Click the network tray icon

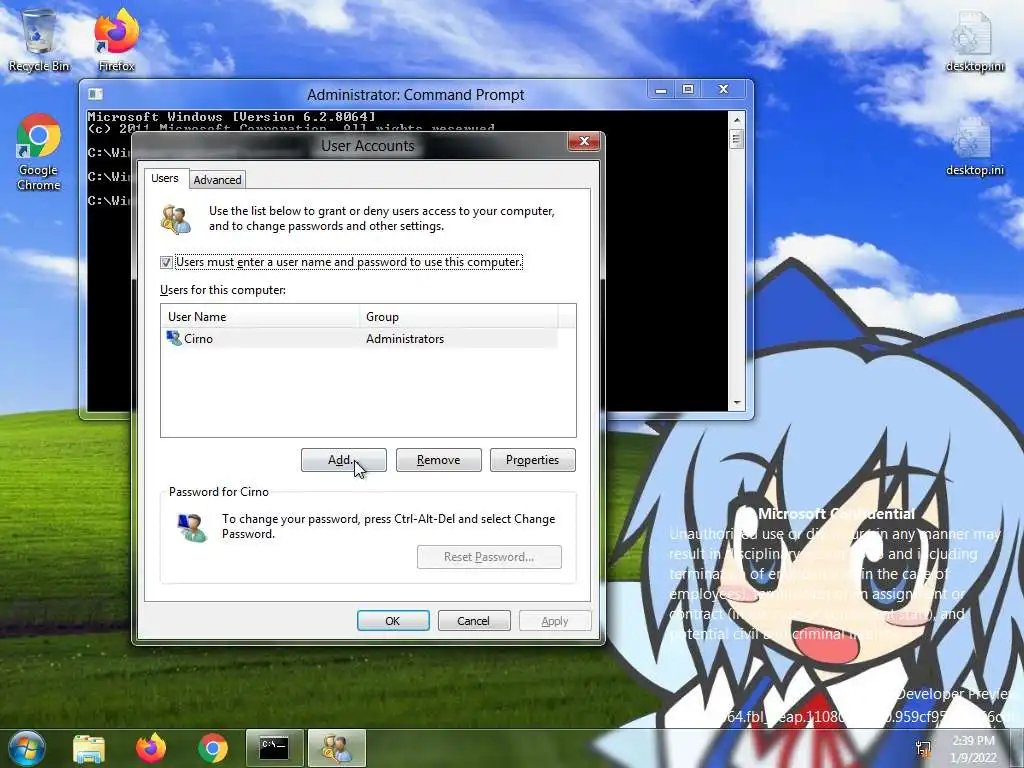pos(923,749)
